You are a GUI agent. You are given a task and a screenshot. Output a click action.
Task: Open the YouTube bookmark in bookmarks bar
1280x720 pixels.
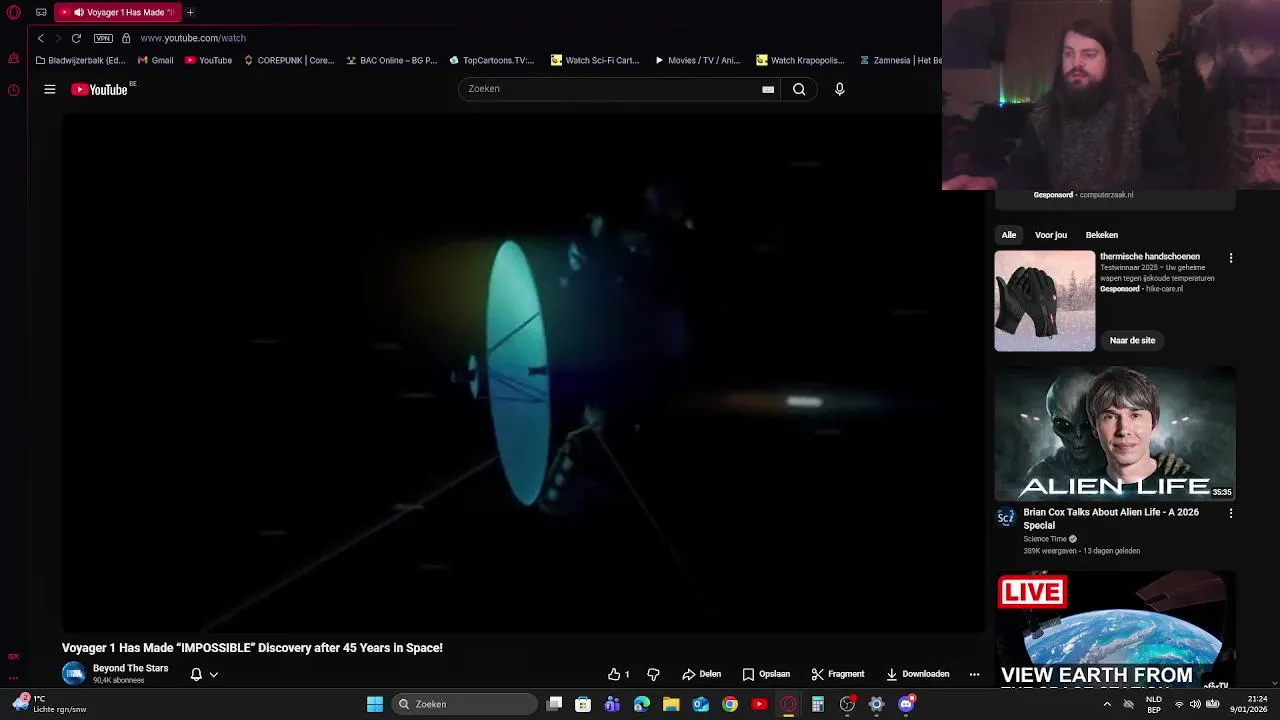(x=208, y=60)
